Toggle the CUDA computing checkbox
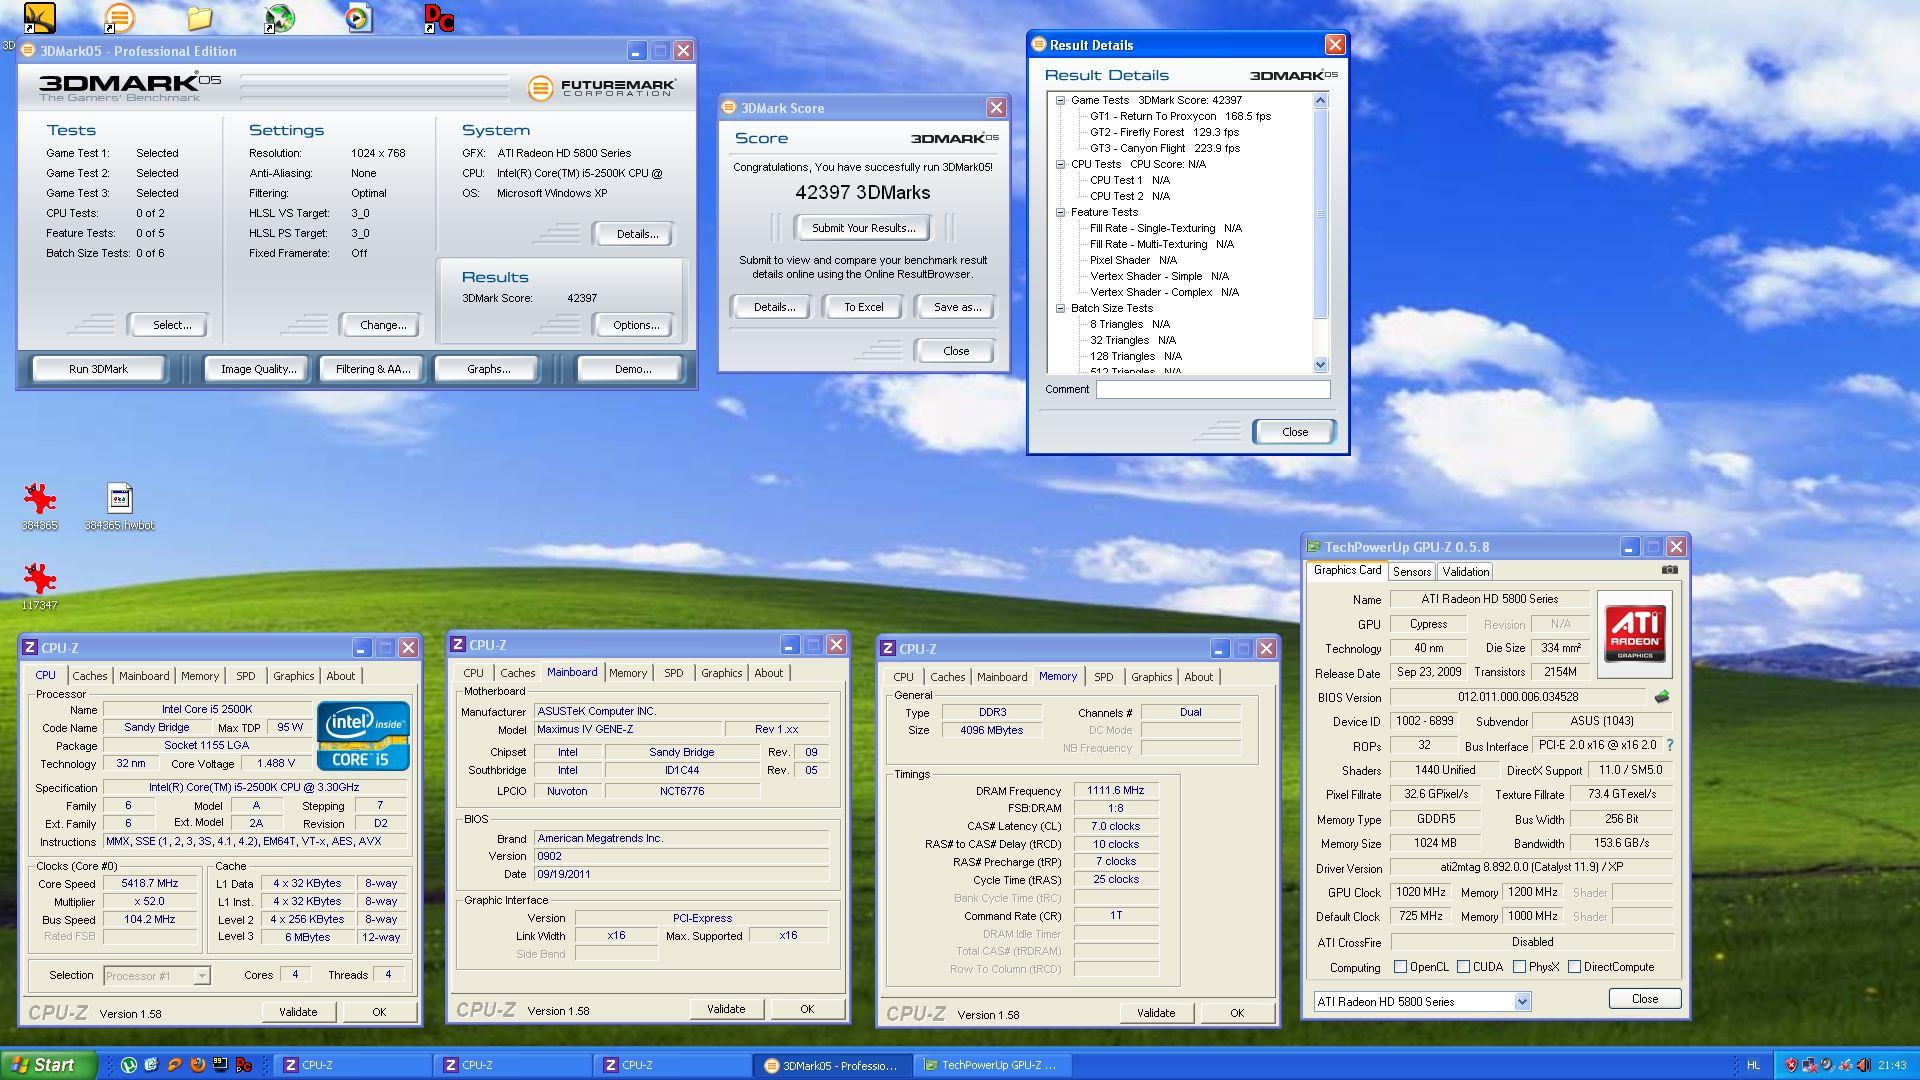This screenshot has height=1080, width=1920. 1463,967
